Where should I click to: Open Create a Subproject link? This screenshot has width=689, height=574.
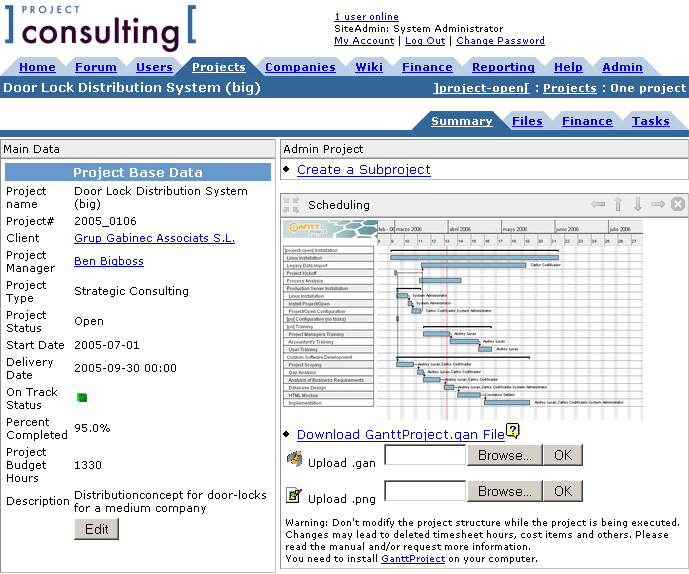pos(363,169)
